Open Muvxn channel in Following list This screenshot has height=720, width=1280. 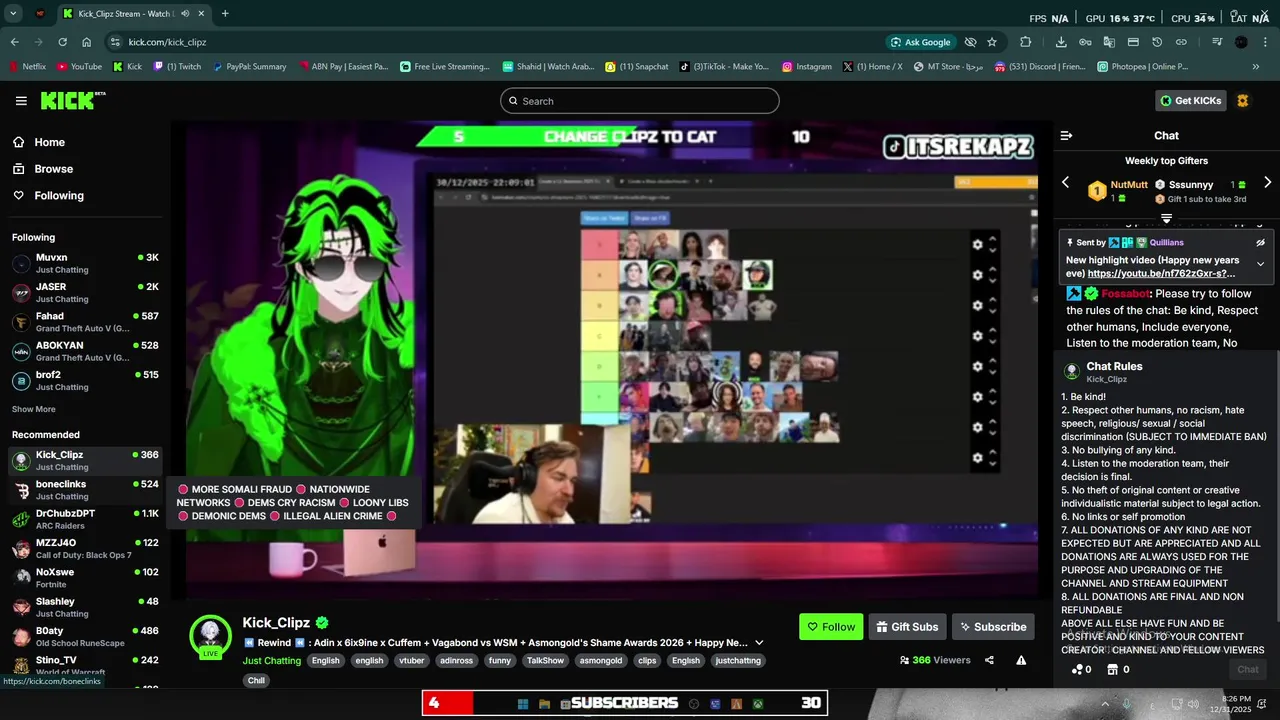[85, 263]
